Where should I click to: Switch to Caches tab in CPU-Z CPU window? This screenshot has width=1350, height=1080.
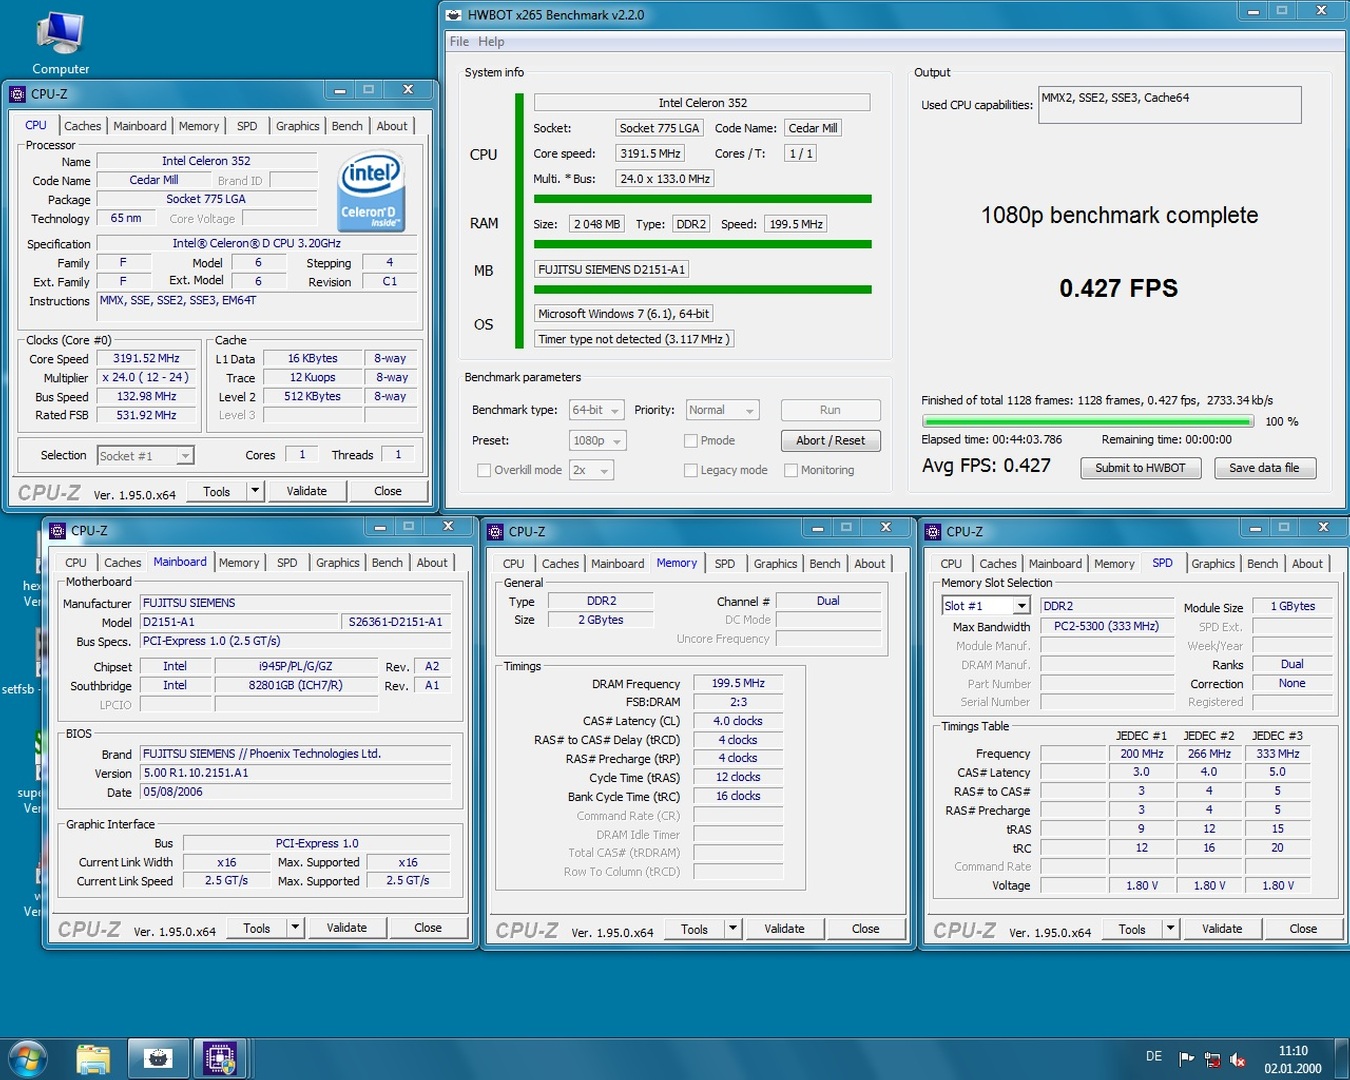(82, 126)
